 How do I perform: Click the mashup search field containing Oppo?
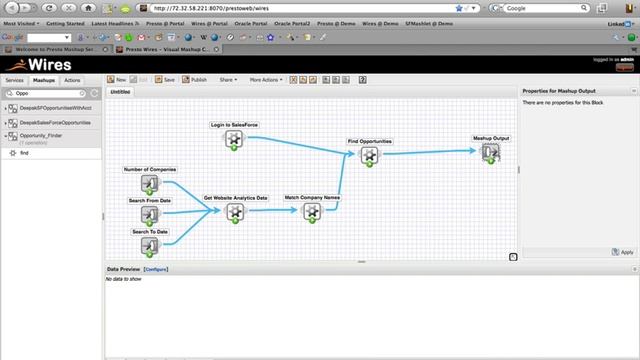pos(46,93)
